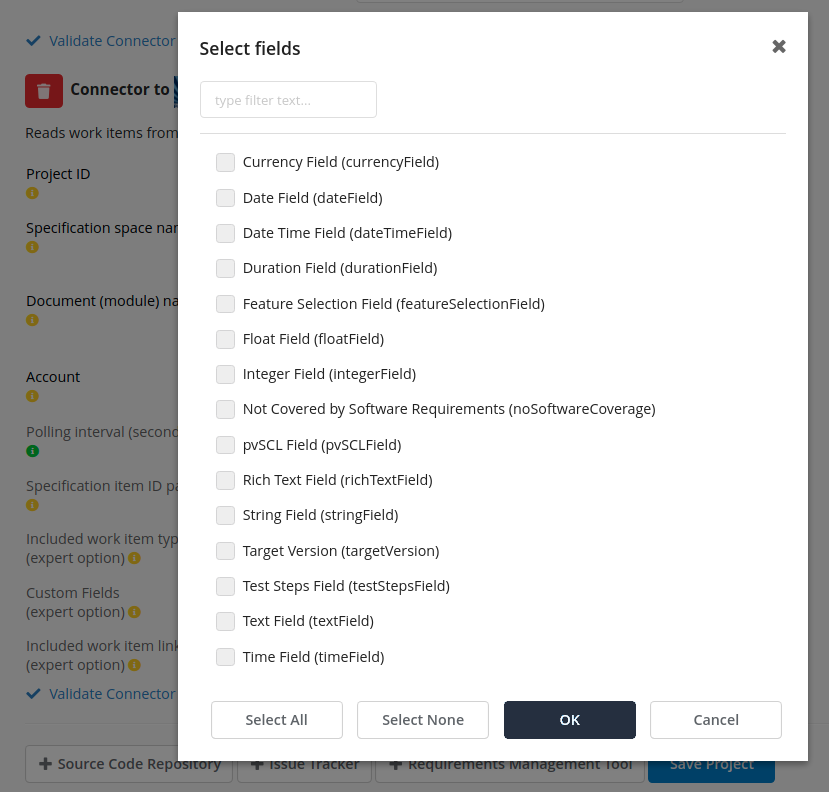Screen dimensions: 829x792
Task: Check the Date Field (dateField) checkbox
Action: pos(225,198)
